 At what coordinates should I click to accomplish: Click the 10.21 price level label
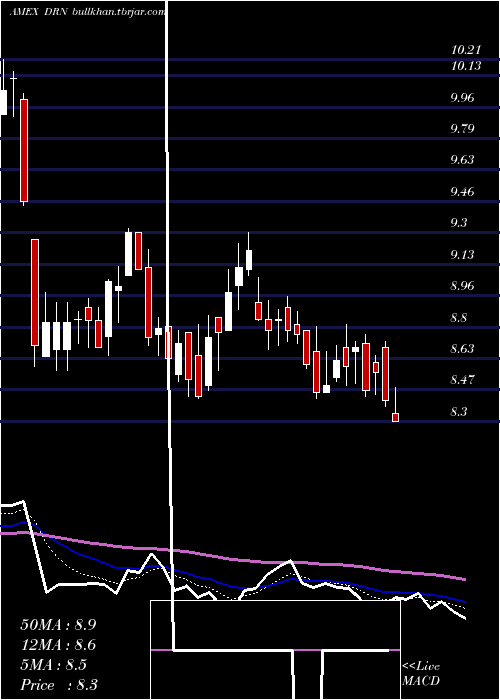[466, 50]
